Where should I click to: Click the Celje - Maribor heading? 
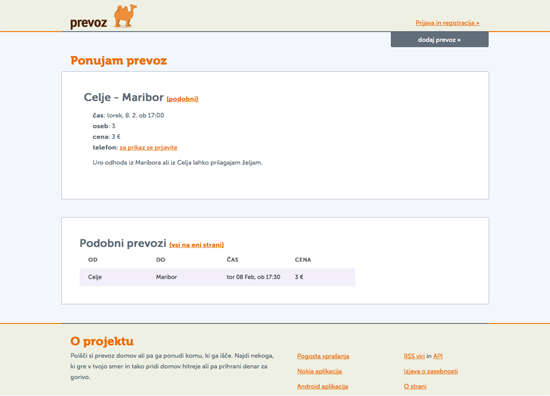123,97
